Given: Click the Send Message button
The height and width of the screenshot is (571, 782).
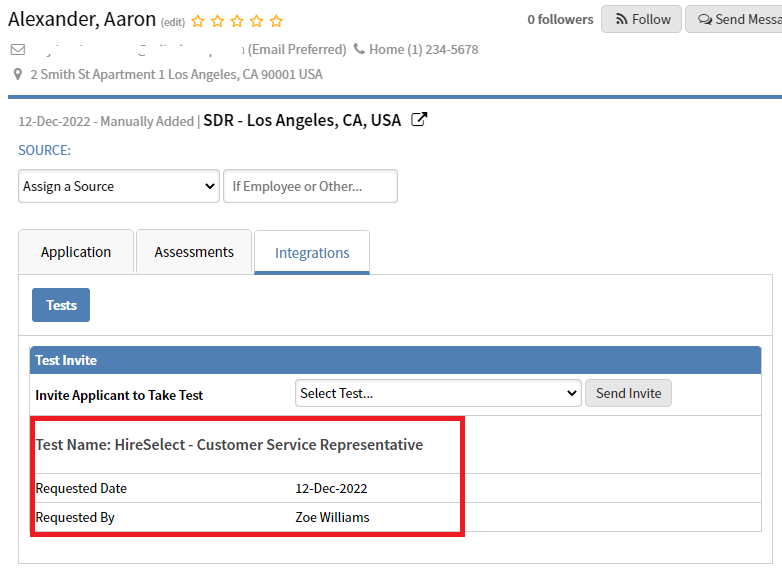Looking at the screenshot, I should tap(736, 19).
